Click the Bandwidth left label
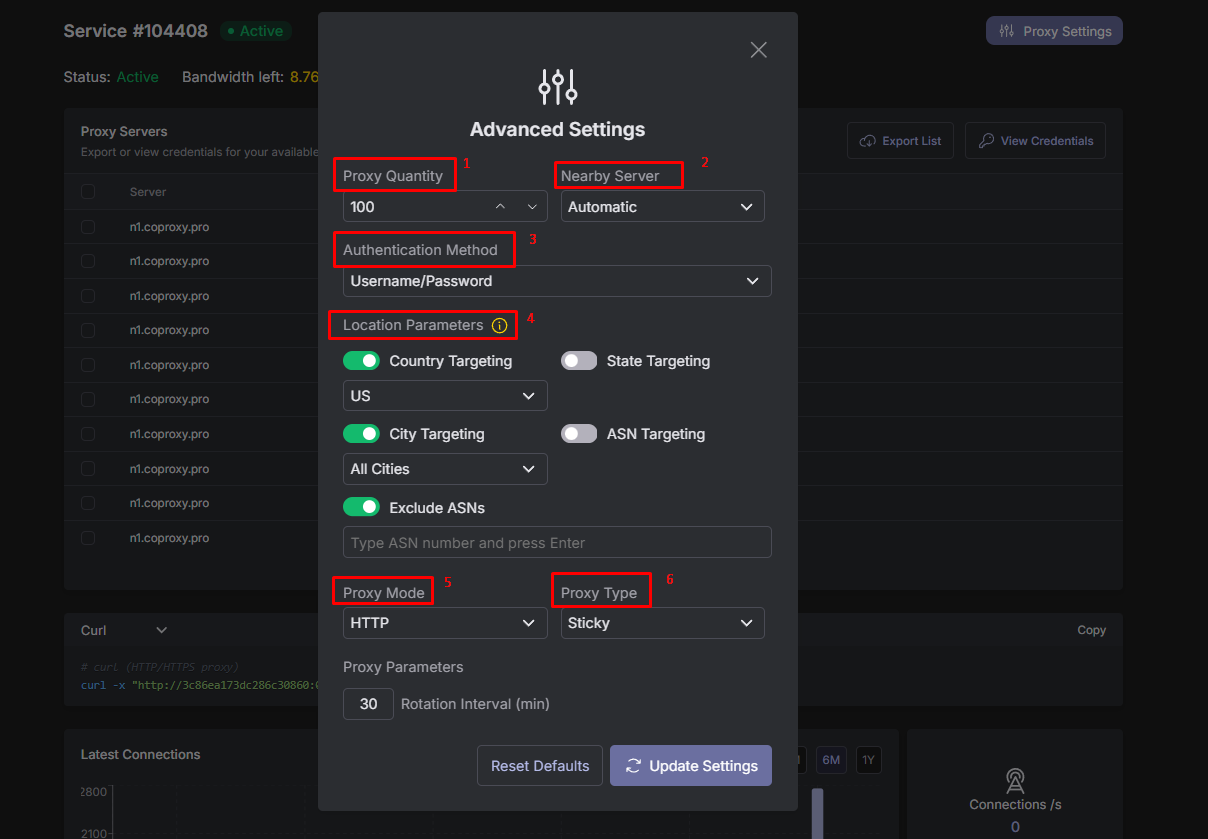This screenshot has height=839, width=1208. 234,76
